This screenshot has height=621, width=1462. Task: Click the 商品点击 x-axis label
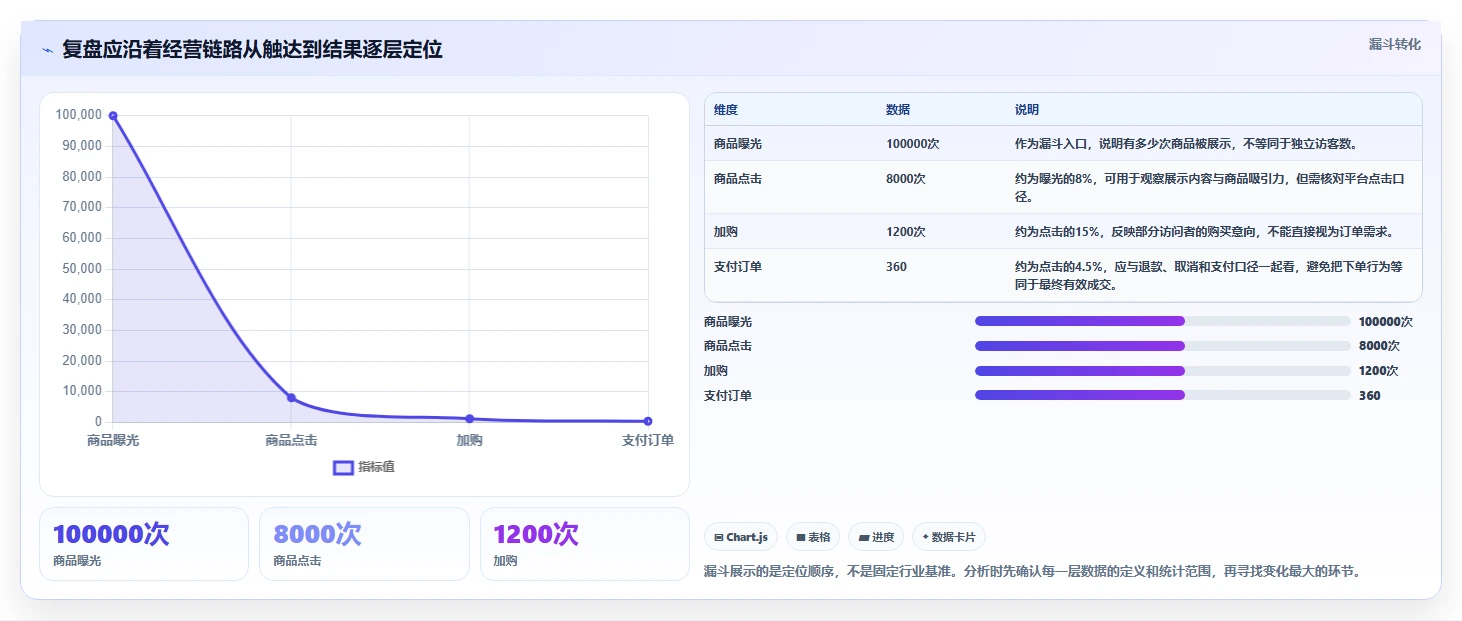pos(291,440)
